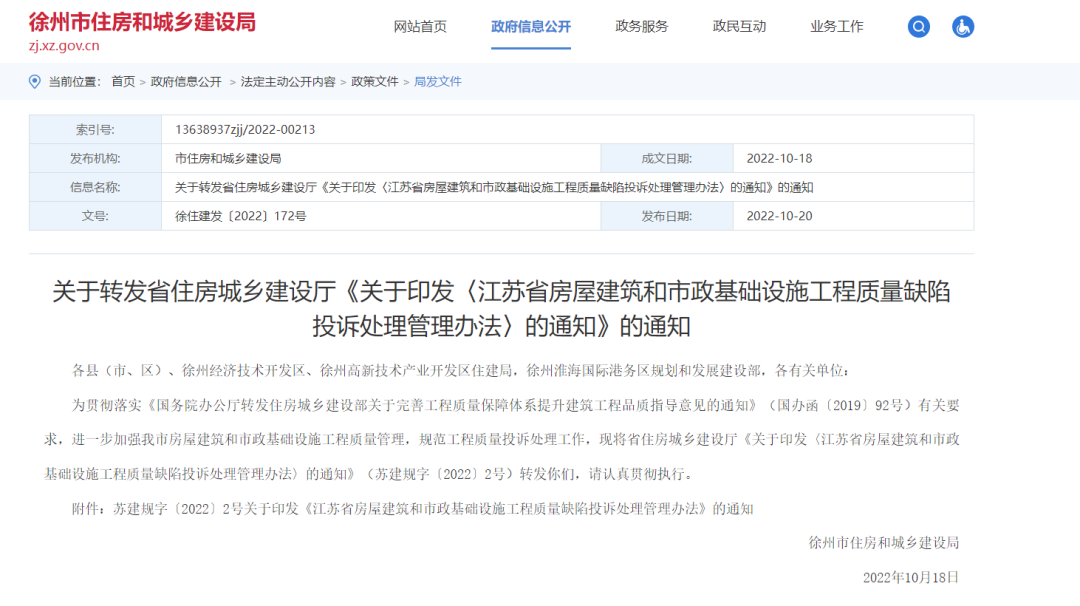Image resolution: width=1080 pixels, height=606 pixels.
Task: Click the 成文日期 label cell
Action: [667, 158]
